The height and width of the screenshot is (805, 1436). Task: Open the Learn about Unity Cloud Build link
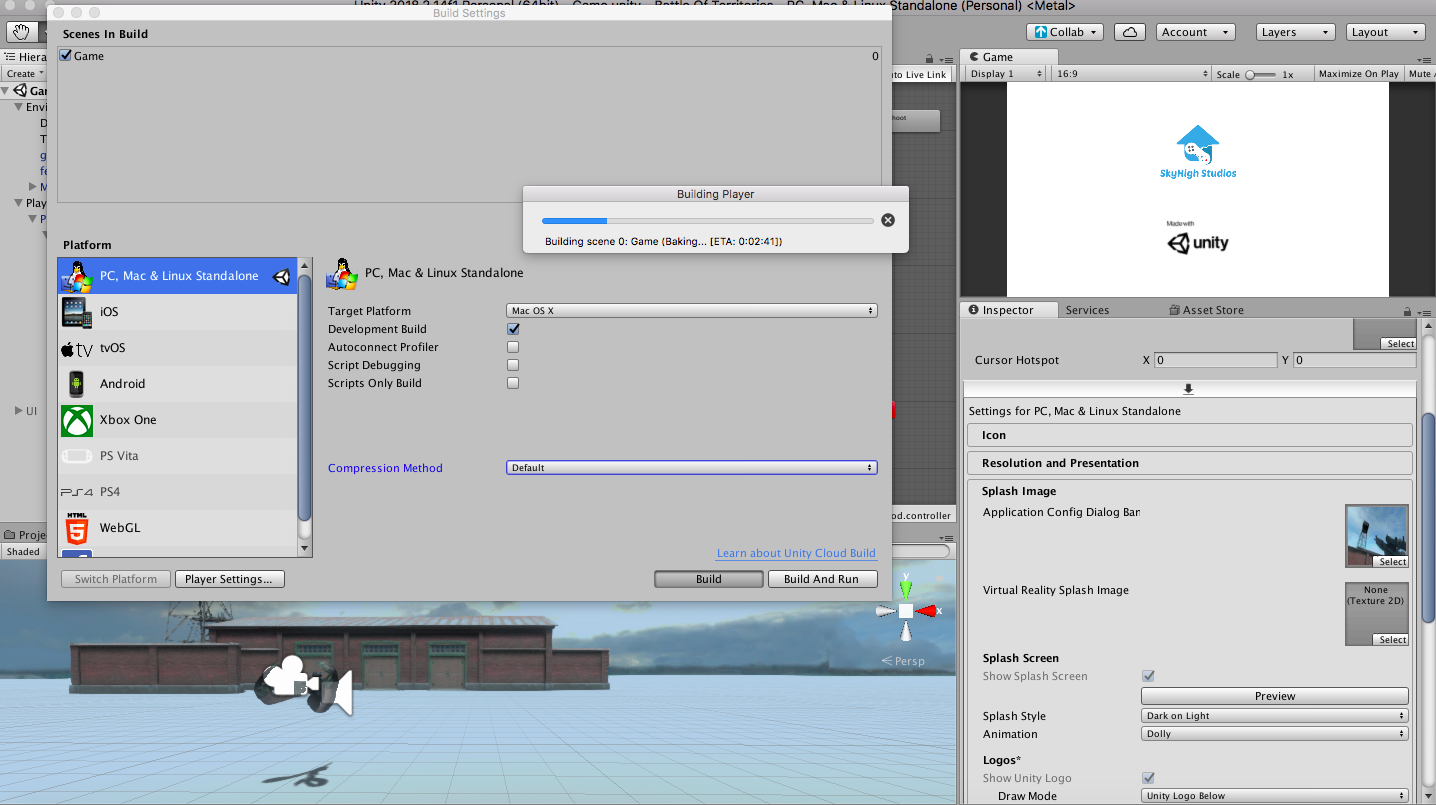pyautogui.click(x=796, y=553)
